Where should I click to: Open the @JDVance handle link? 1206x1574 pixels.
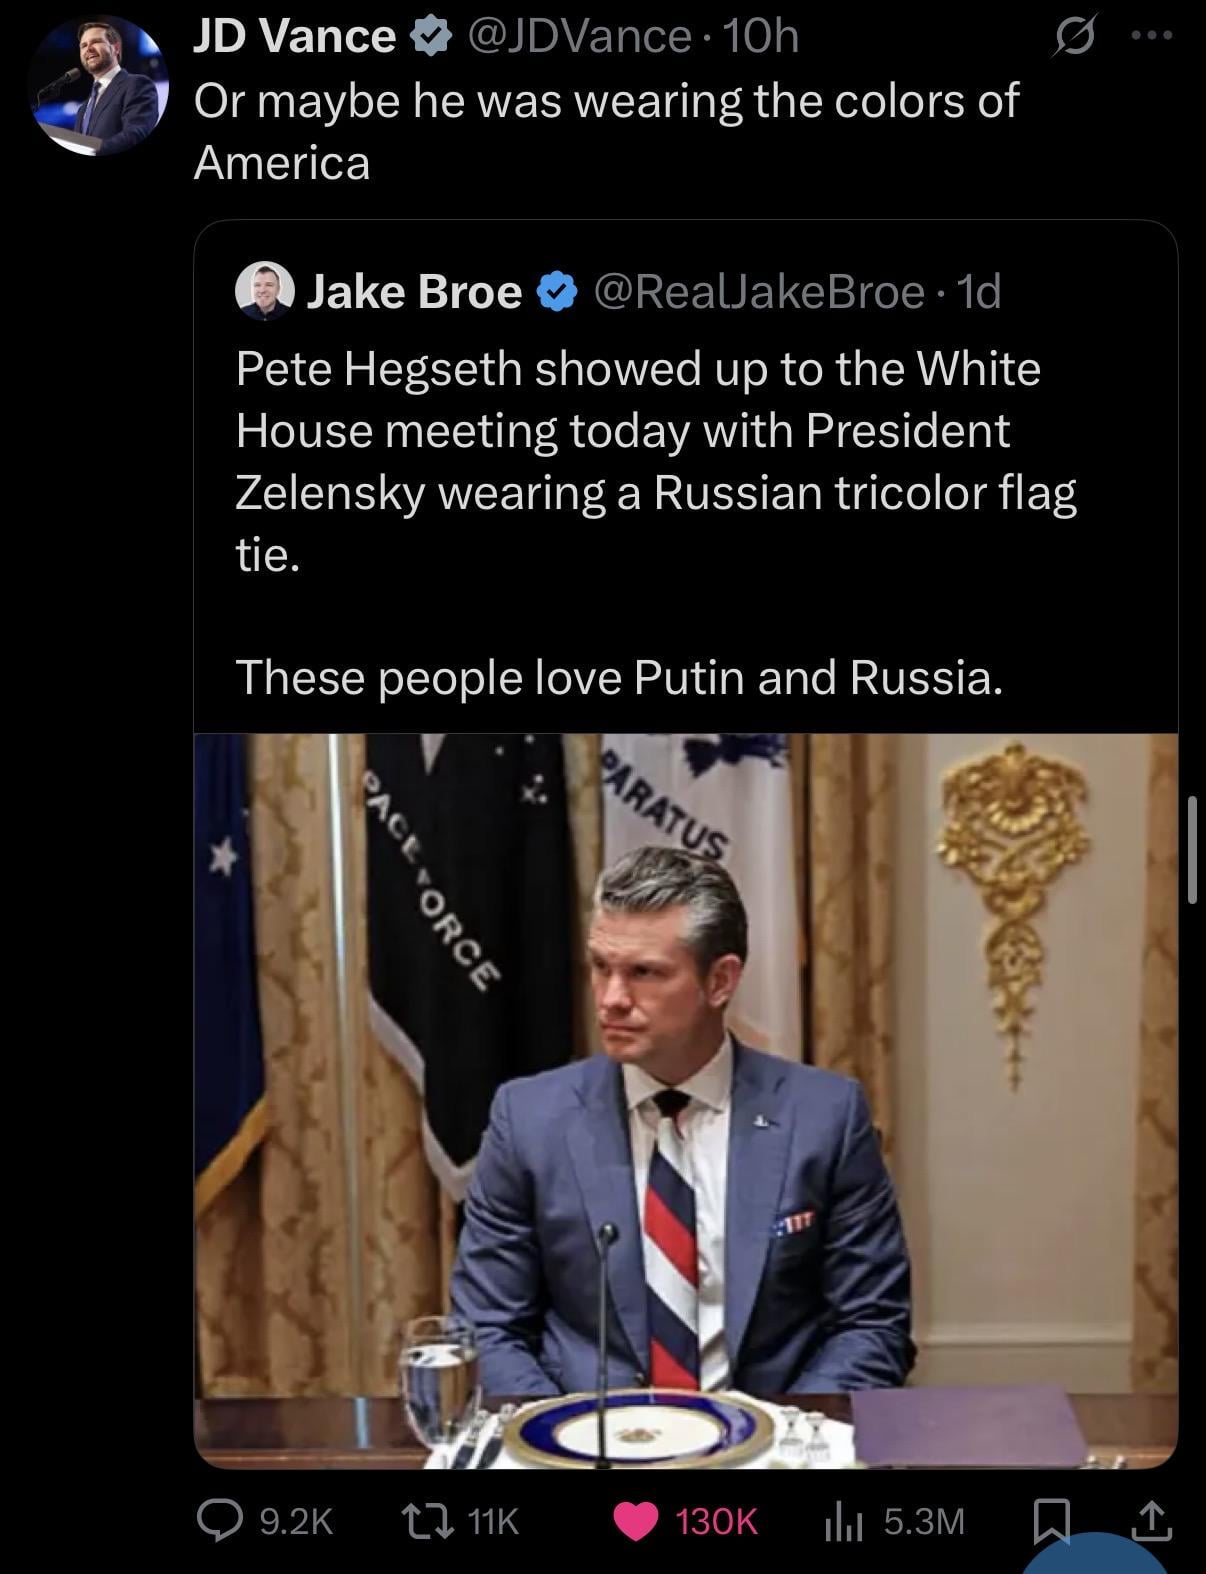tap(579, 38)
